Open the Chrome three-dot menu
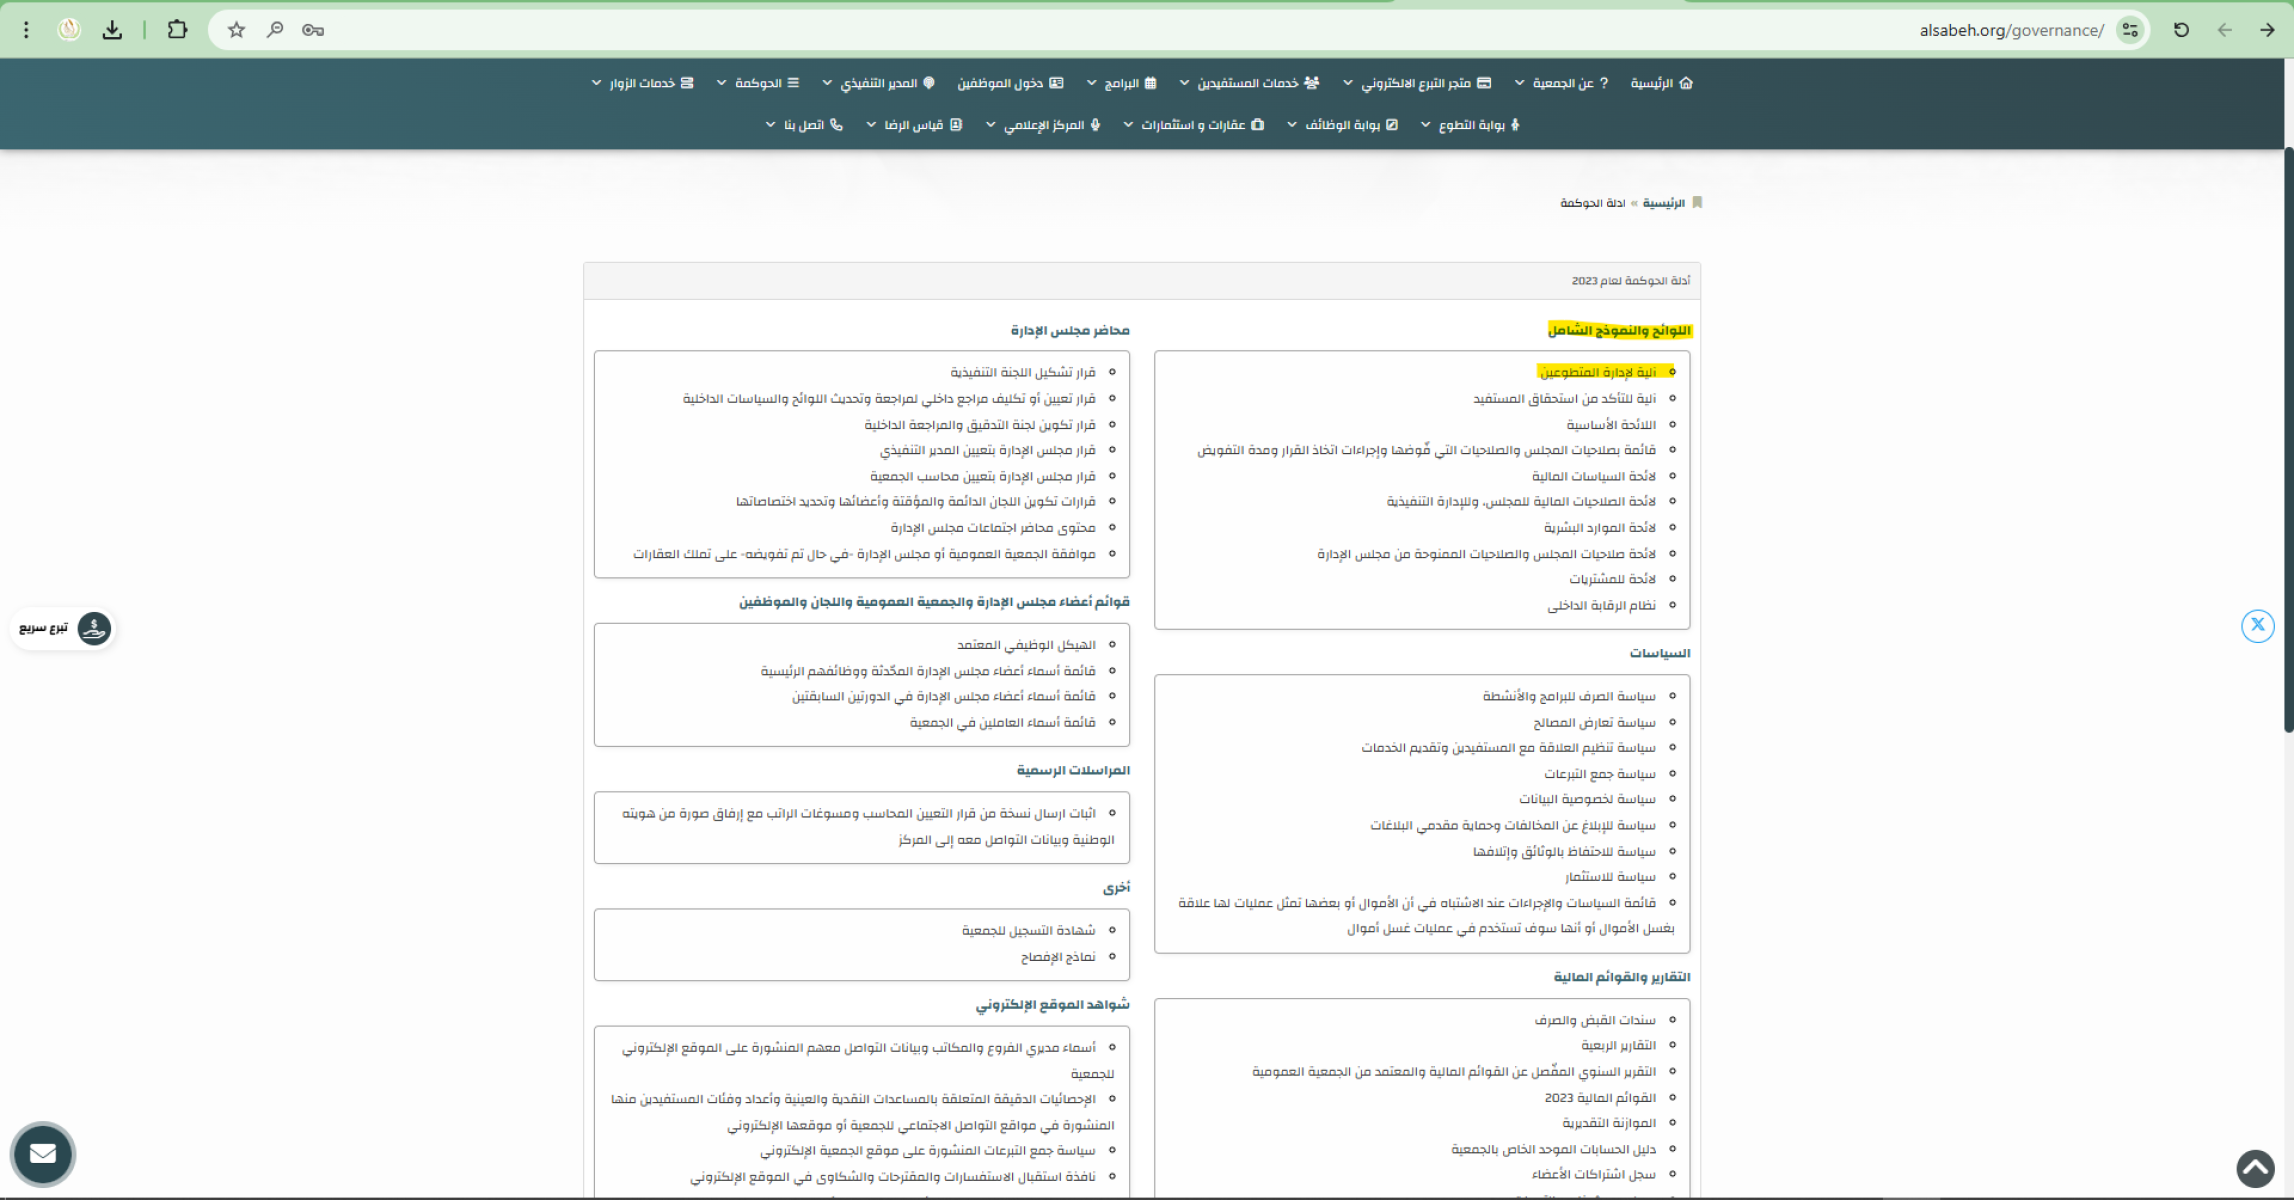The image size is (2294, 1200). pos(27,30)
